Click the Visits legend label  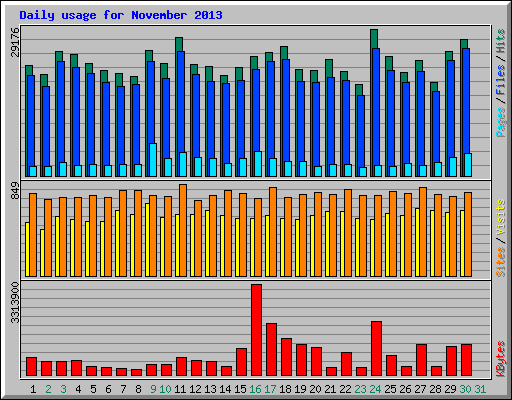click(x=501, y=217)
